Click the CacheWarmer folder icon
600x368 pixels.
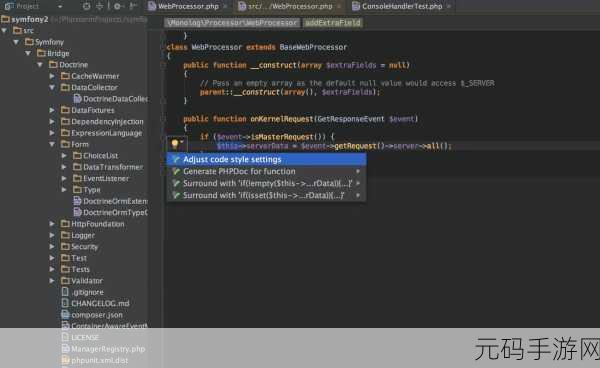65,76
